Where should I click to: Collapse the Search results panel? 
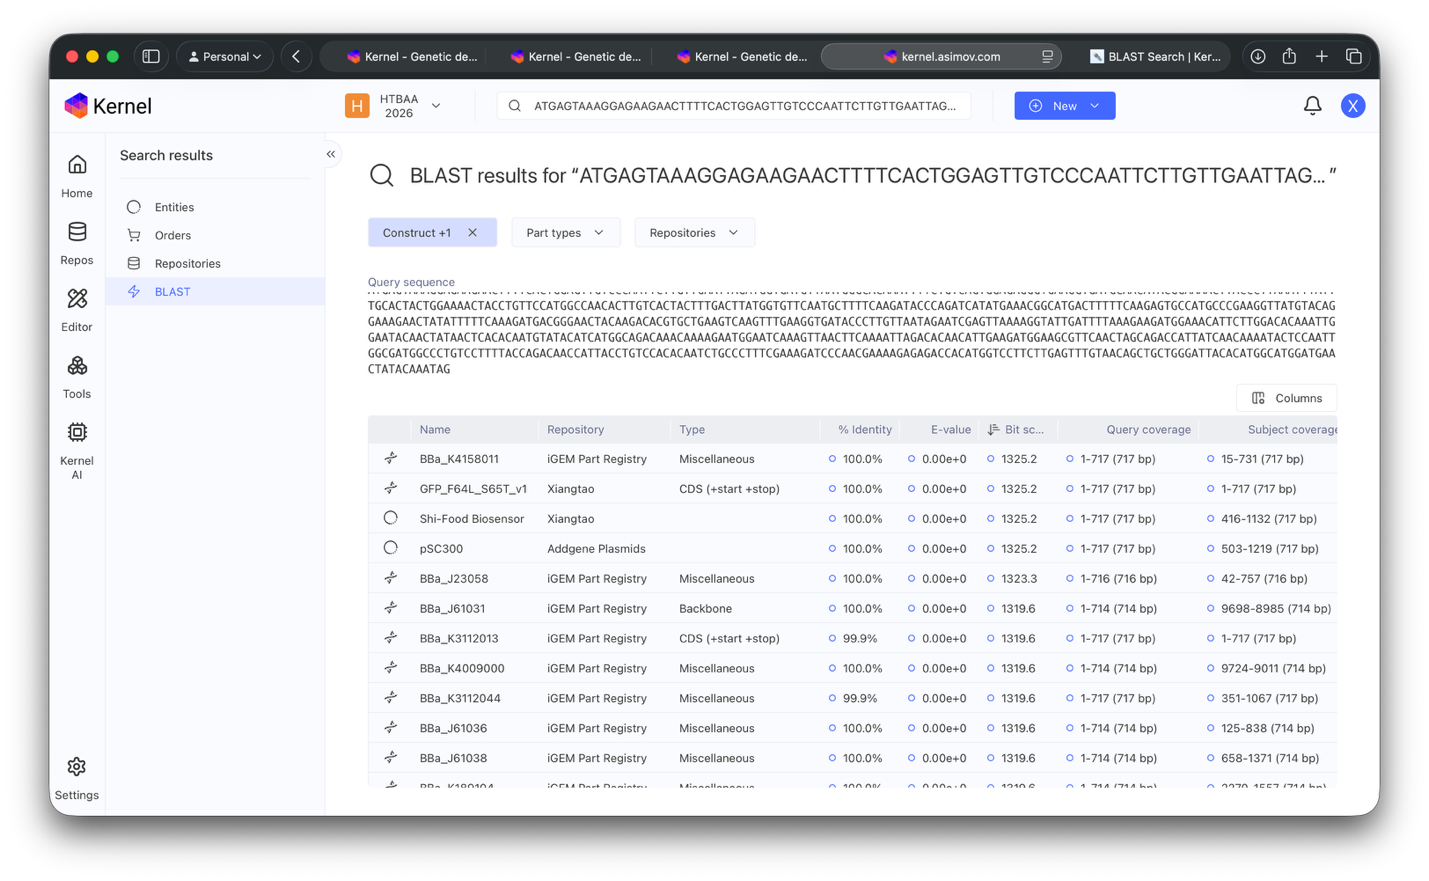[331, 154]
